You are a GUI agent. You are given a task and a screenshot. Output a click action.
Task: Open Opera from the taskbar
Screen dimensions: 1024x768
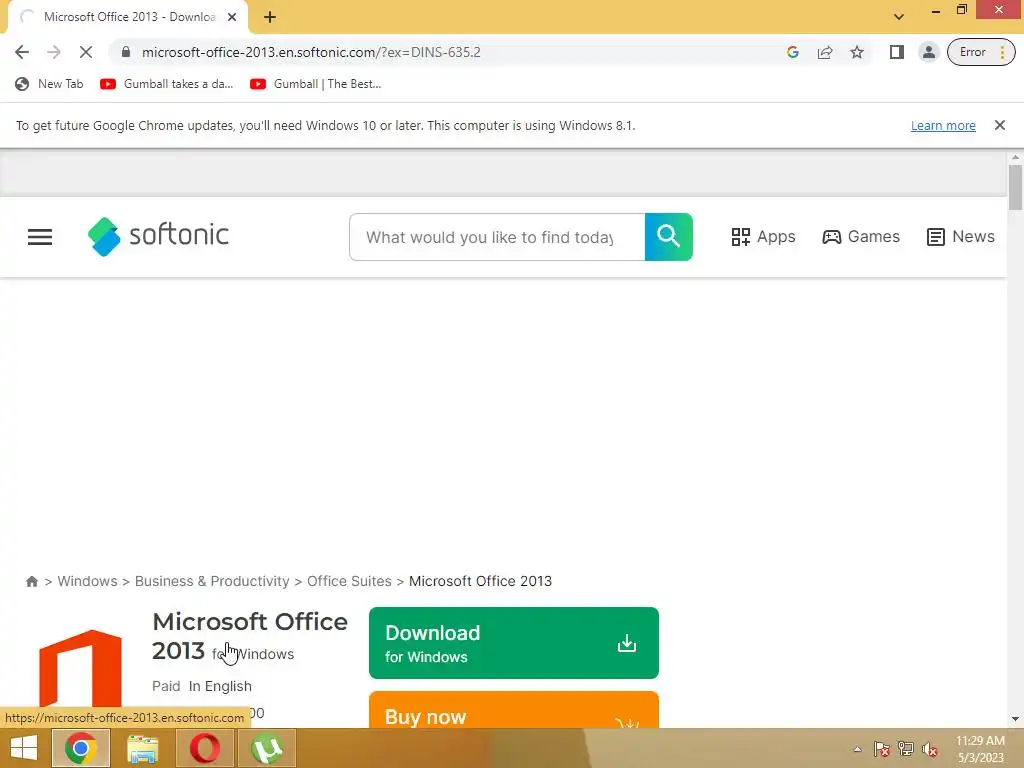[x=204, y=748]
